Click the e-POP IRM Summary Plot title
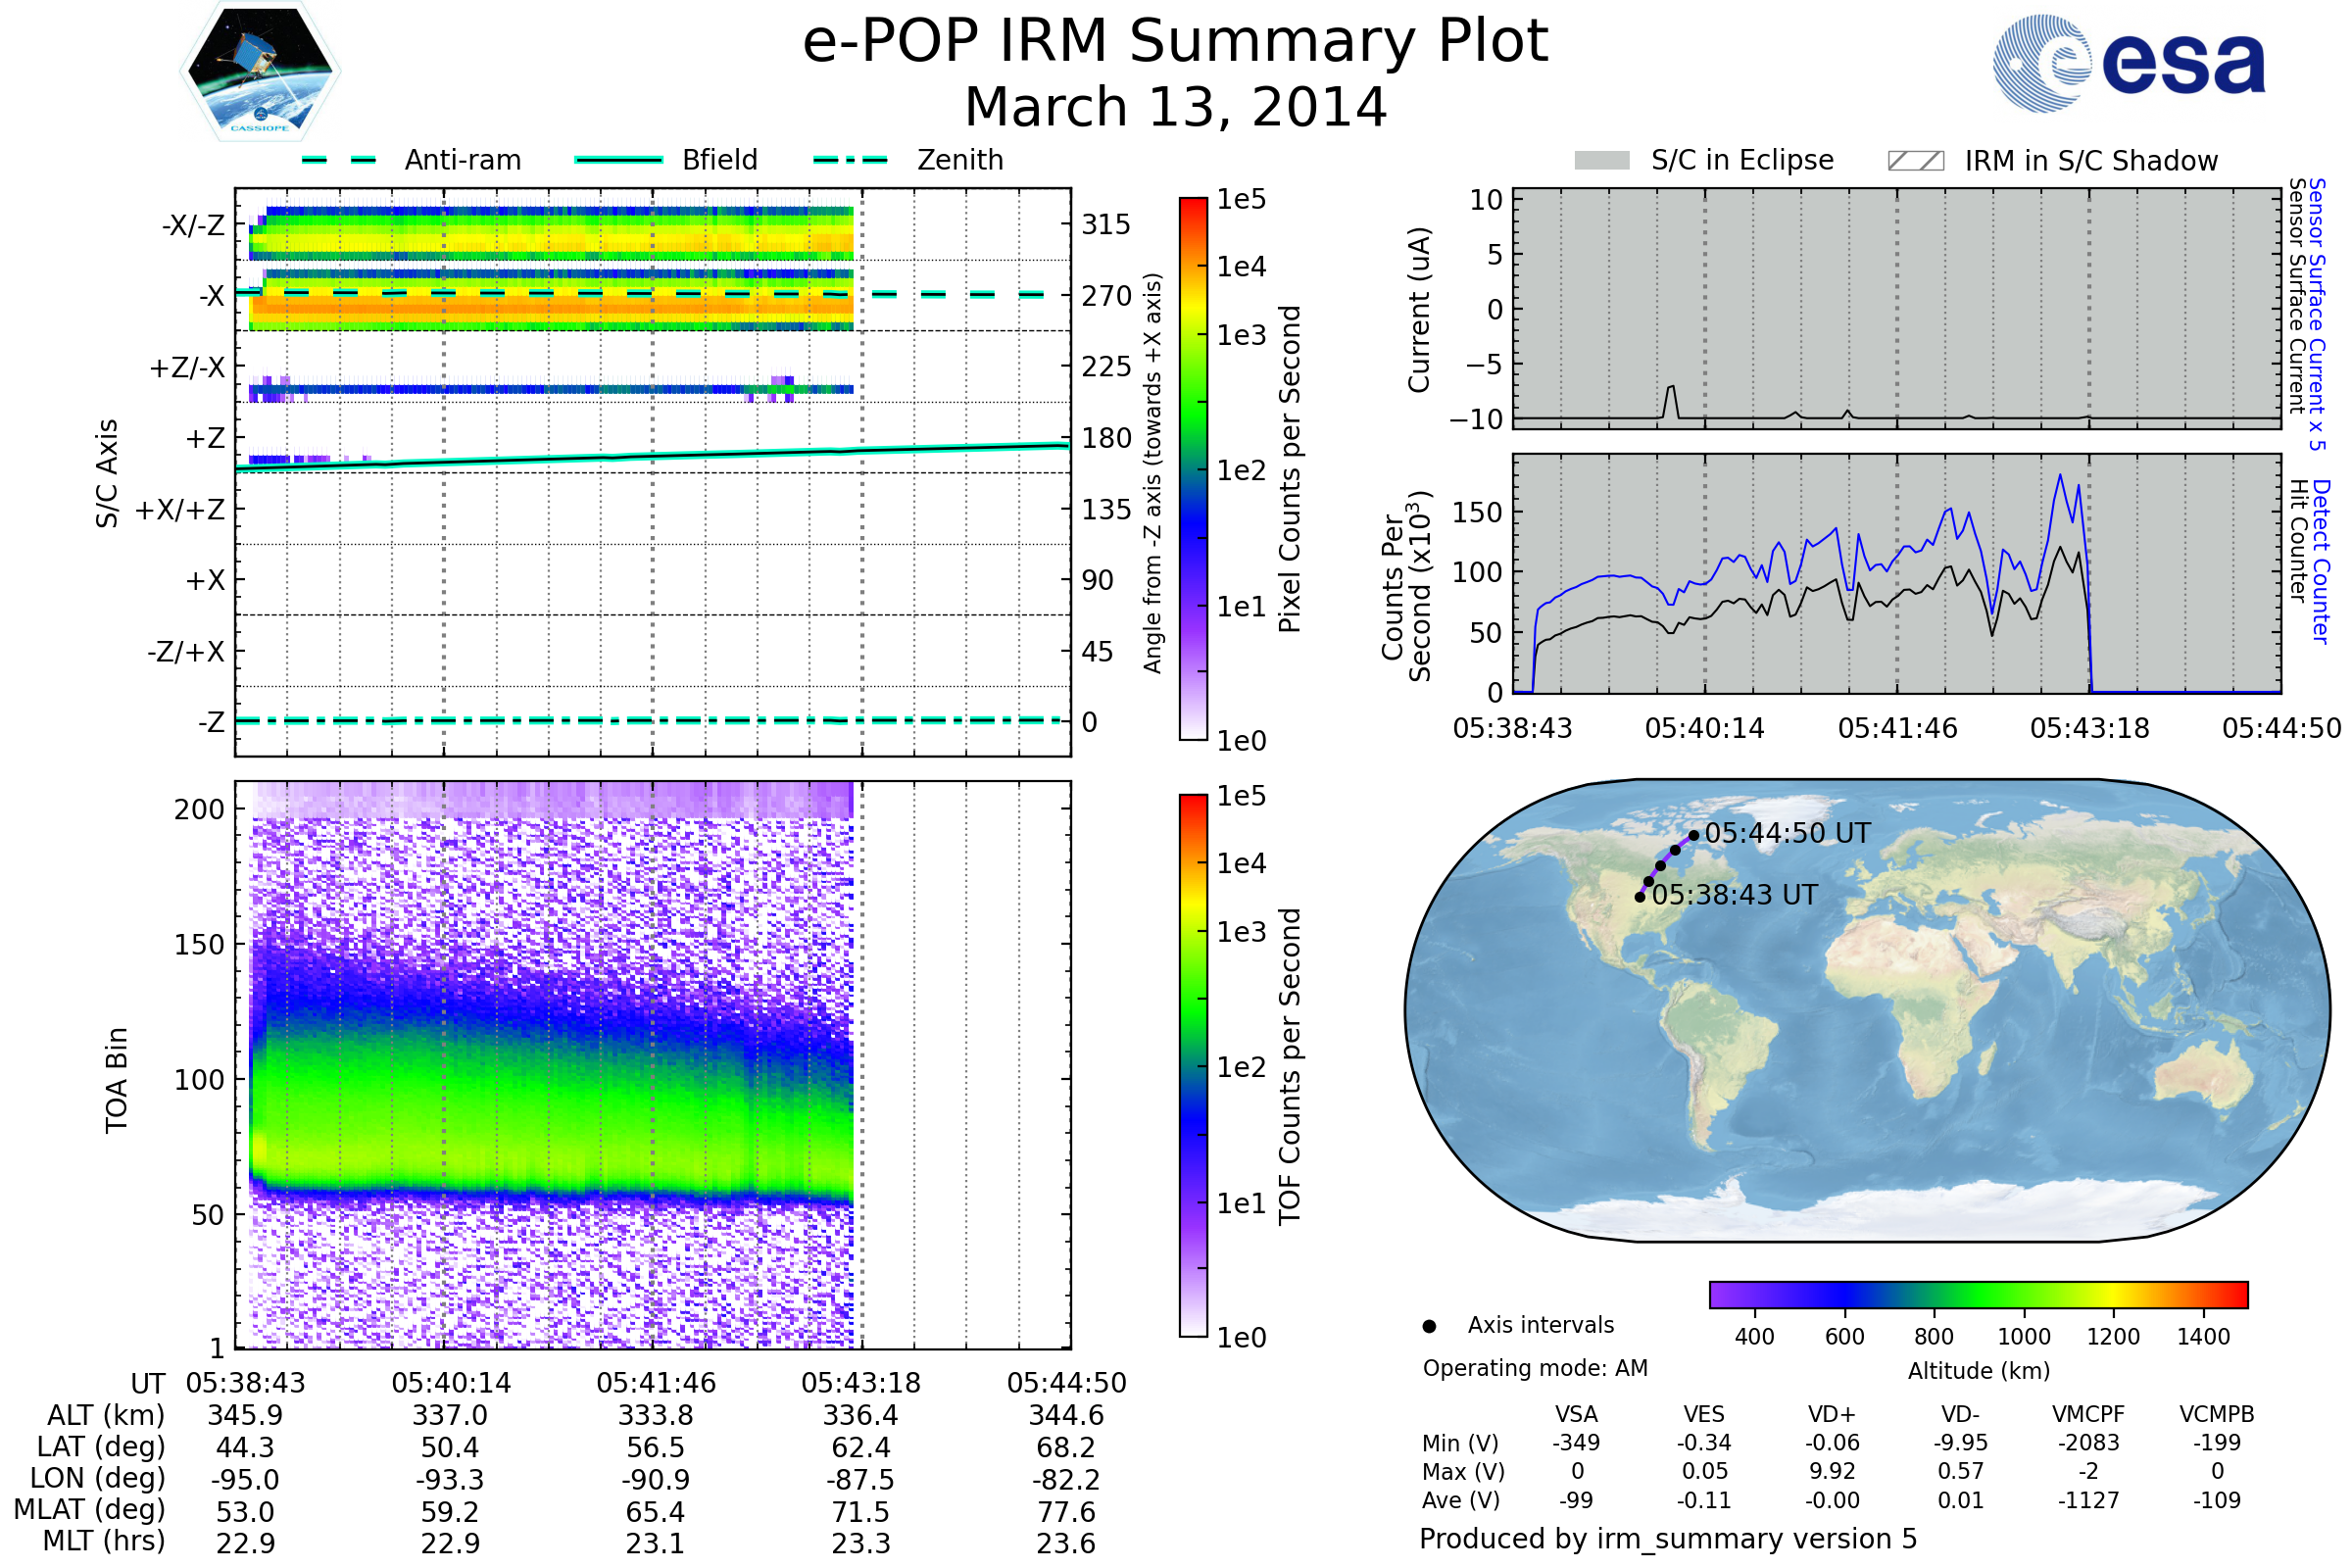Image resolution: width=2352 pixels, height=1568 pixels. (1175, 42)
